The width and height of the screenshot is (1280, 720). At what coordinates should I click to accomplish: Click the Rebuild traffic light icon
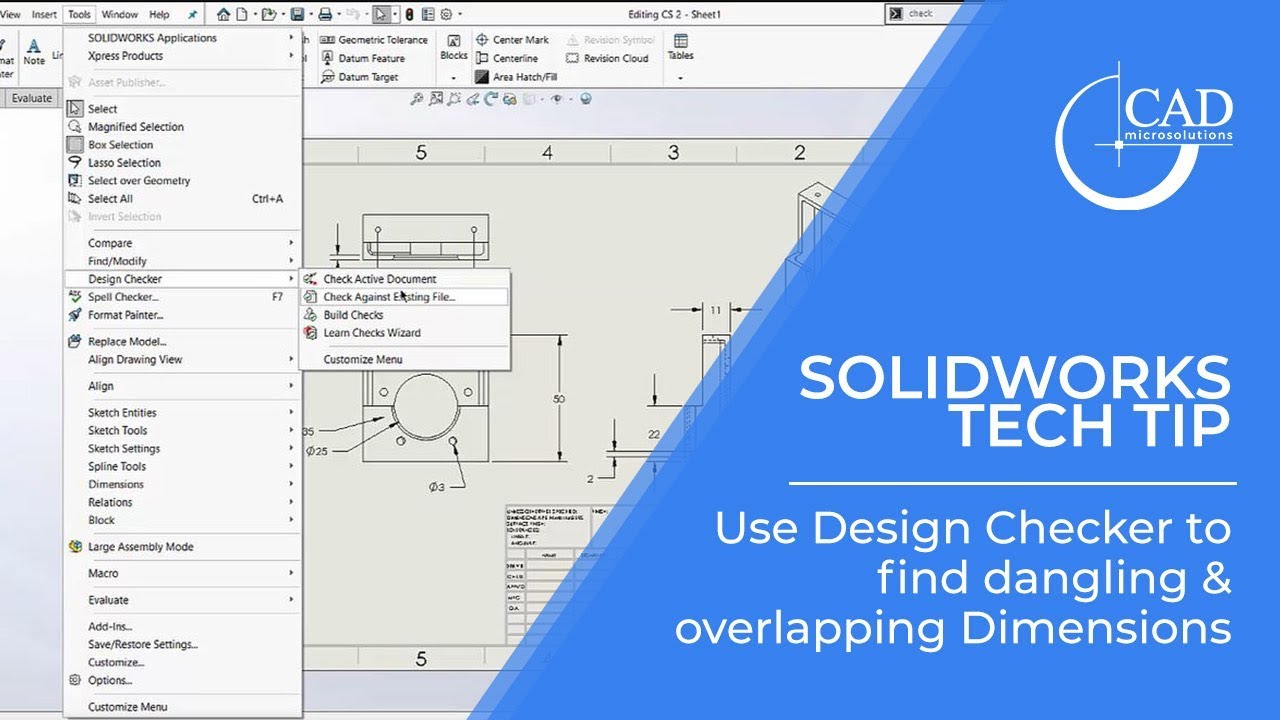409,14
